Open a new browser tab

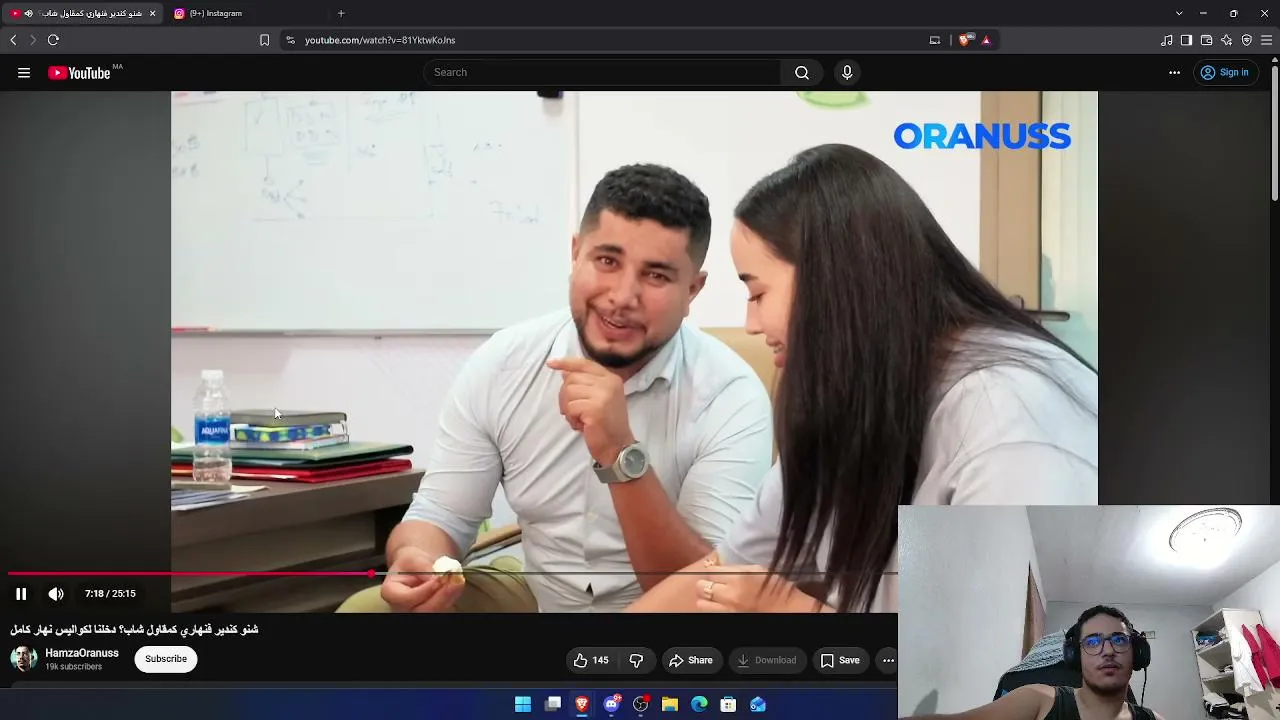click(x=341, y=13)
